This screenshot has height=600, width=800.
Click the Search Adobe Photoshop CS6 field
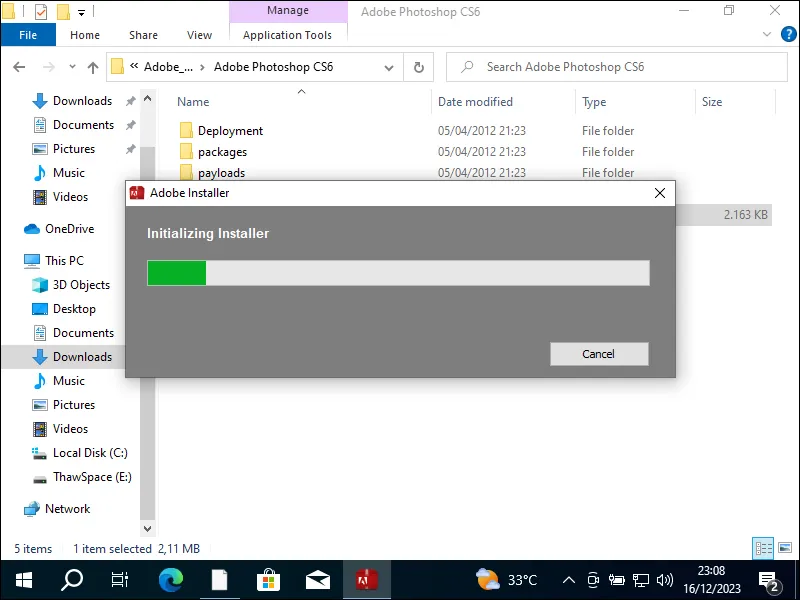tap(620, 67)
